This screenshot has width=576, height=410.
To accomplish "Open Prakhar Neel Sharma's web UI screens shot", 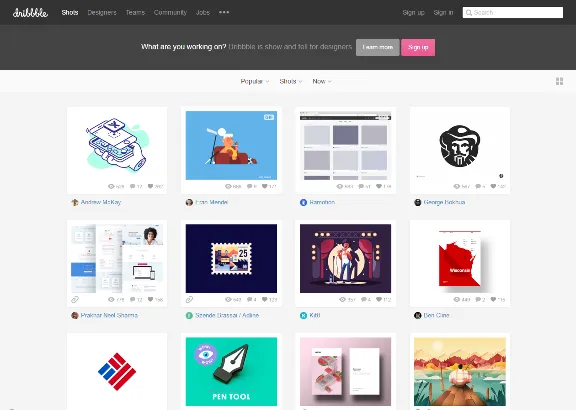I will (117, 259).
